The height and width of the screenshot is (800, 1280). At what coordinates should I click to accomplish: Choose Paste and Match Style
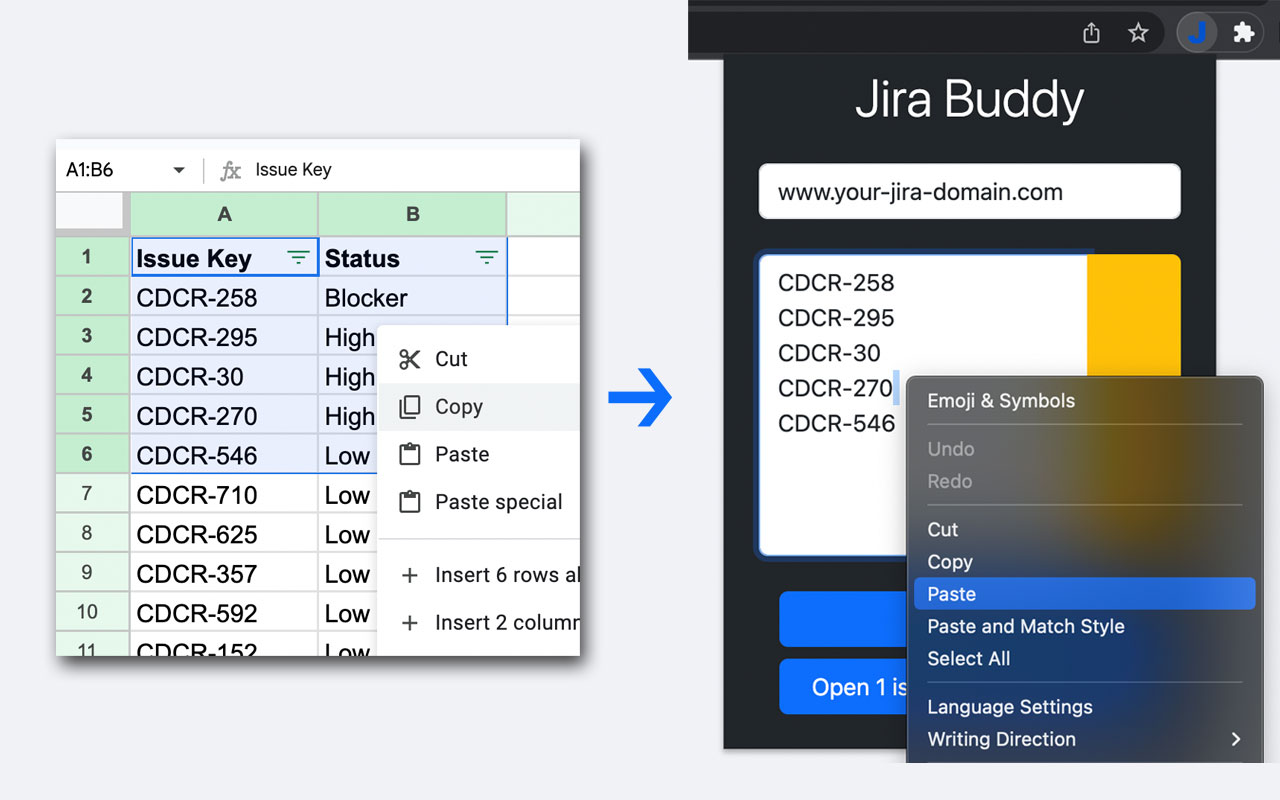(1084, 626)
